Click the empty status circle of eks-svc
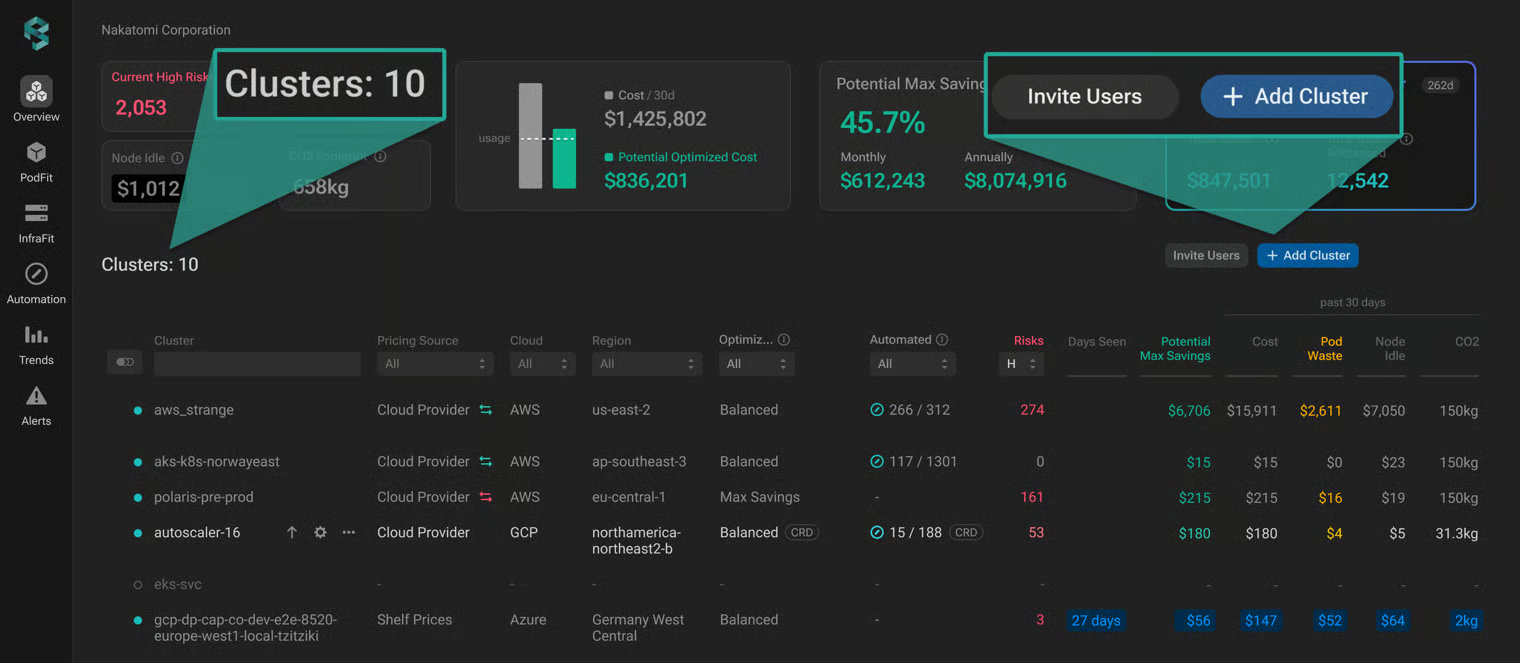 [x=138, y=585]
